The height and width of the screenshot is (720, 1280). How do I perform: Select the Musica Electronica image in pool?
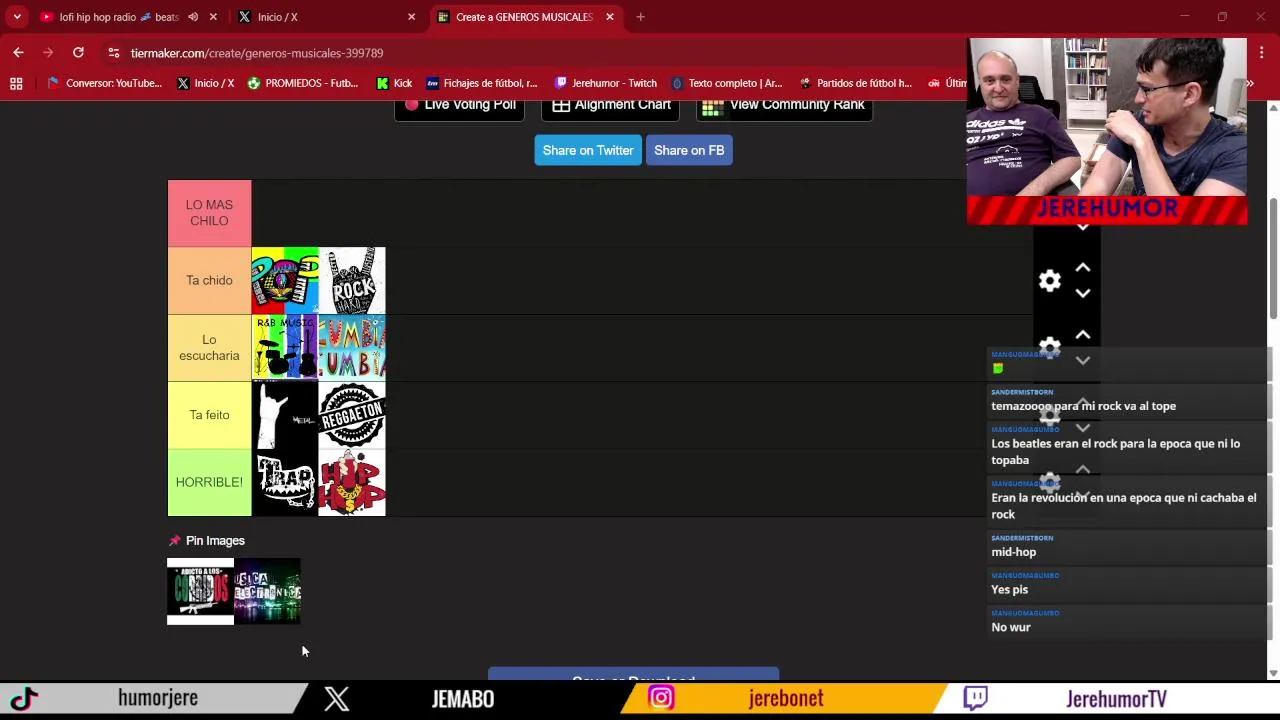click(267, 591)
